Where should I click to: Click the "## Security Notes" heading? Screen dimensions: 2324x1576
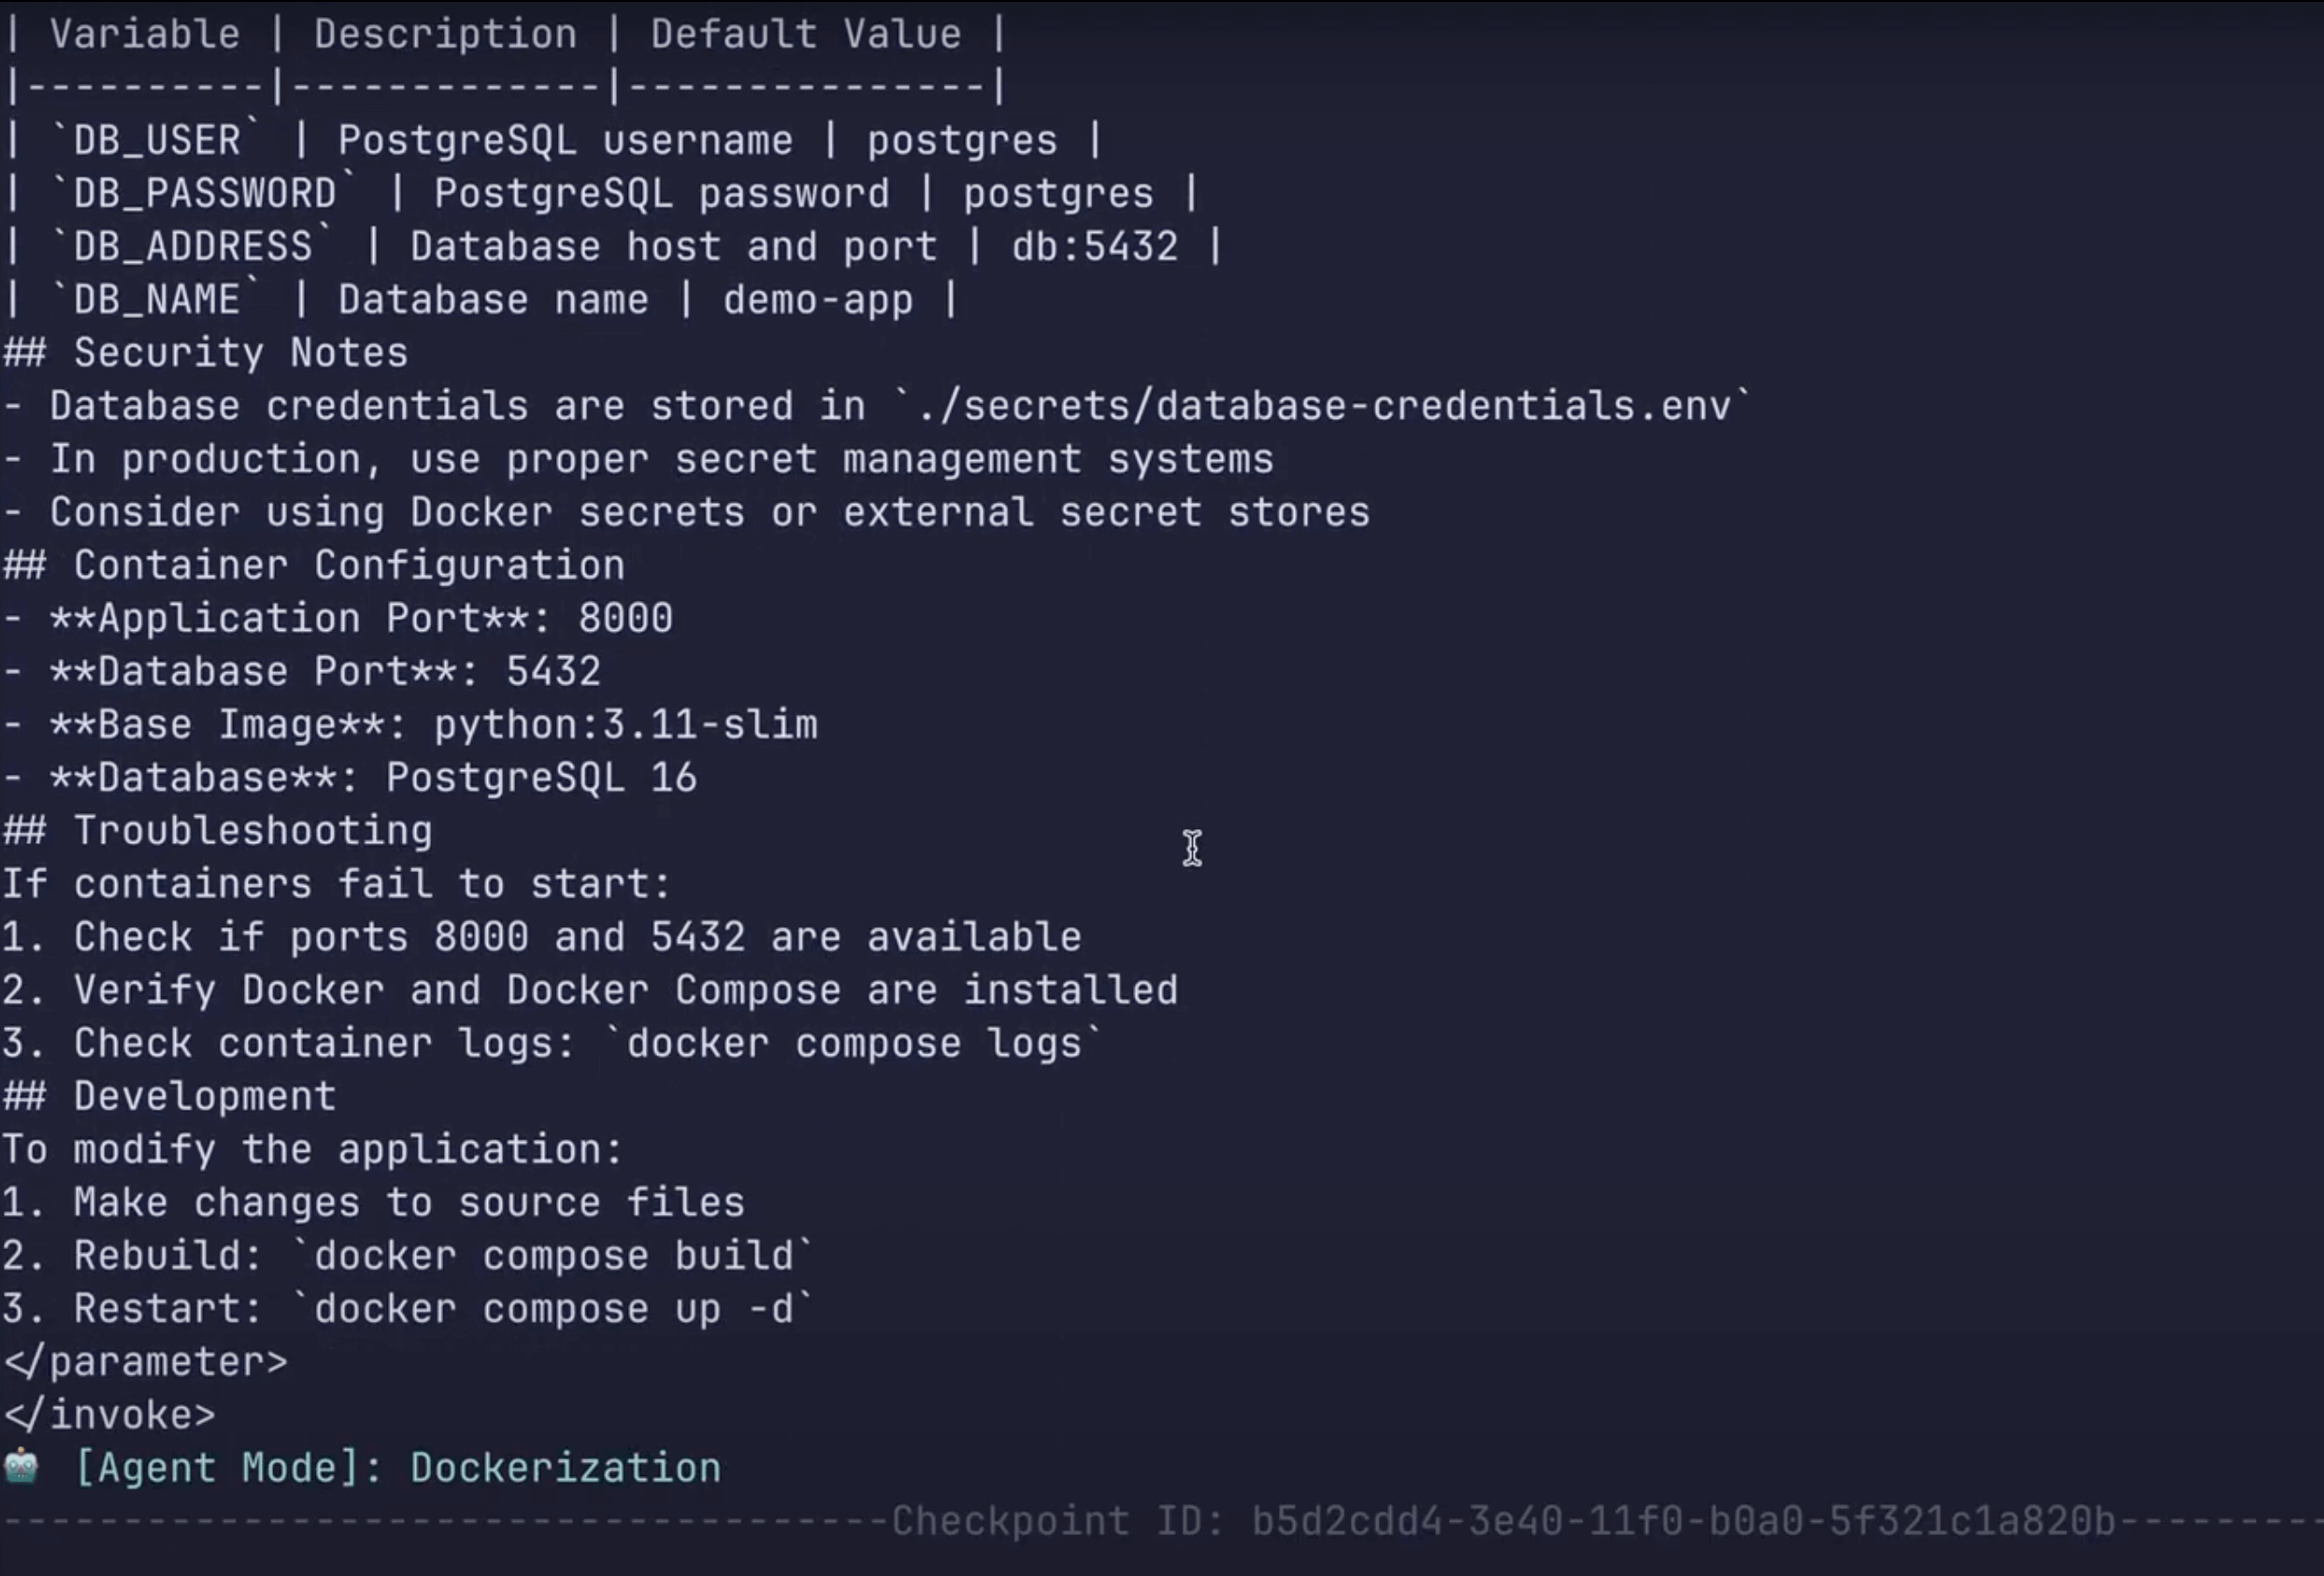[x=206, y=353]
